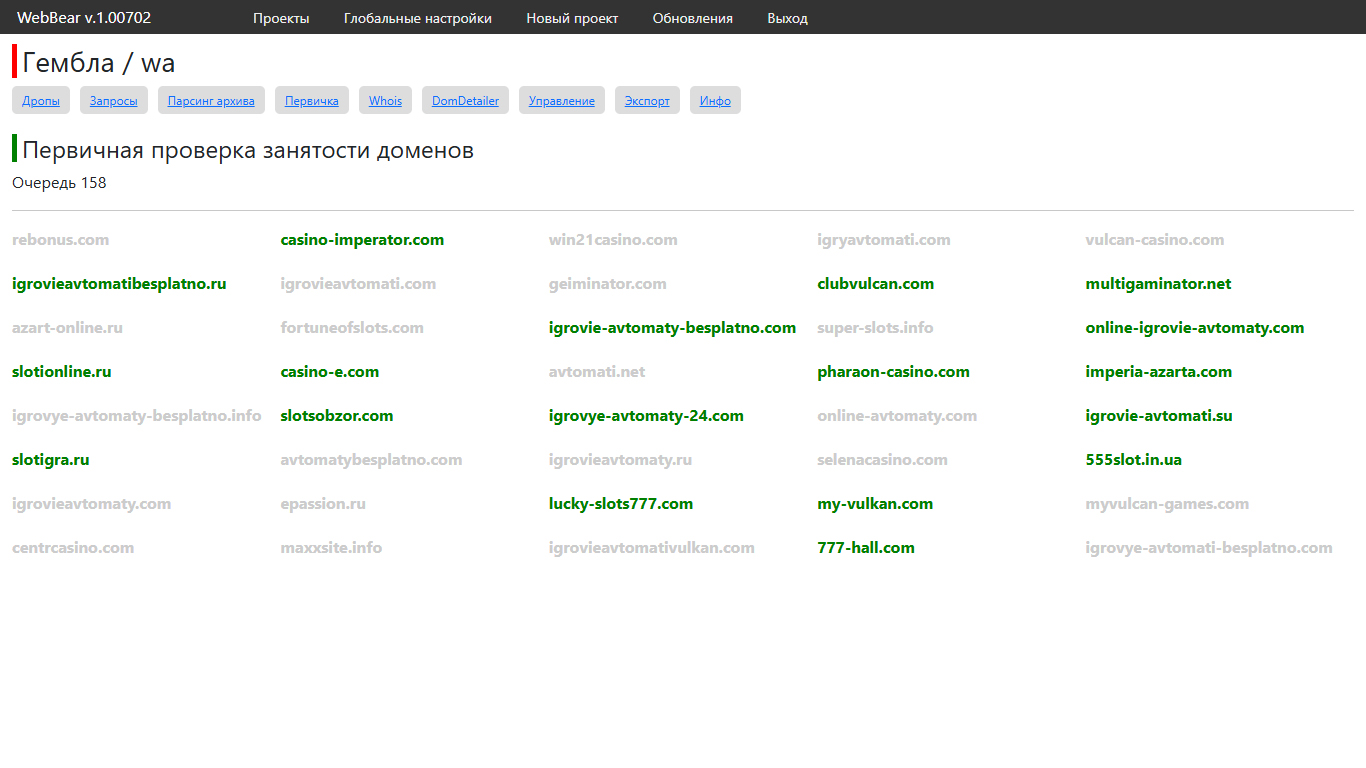Open lucky-slots777.com domain entry

(x=620, y=504)
